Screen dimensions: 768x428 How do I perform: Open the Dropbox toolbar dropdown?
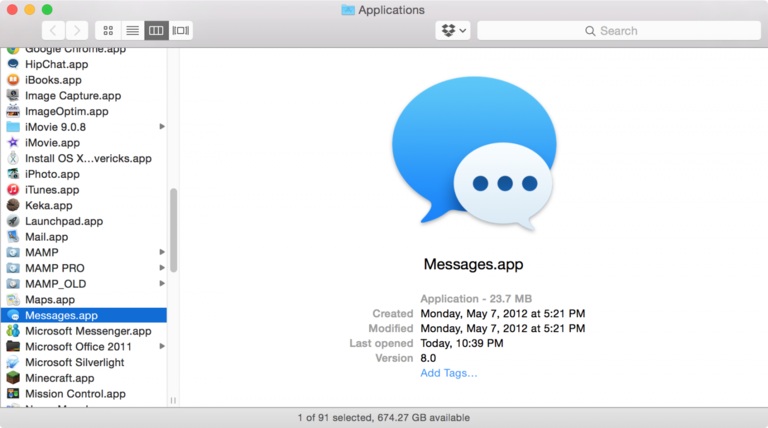[453, 30]
